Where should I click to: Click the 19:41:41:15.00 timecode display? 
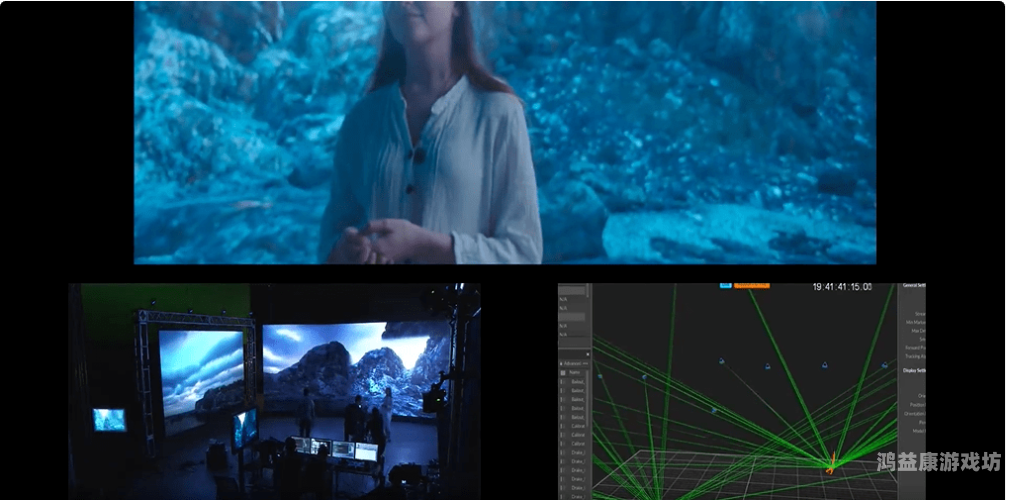pos(841,286)
